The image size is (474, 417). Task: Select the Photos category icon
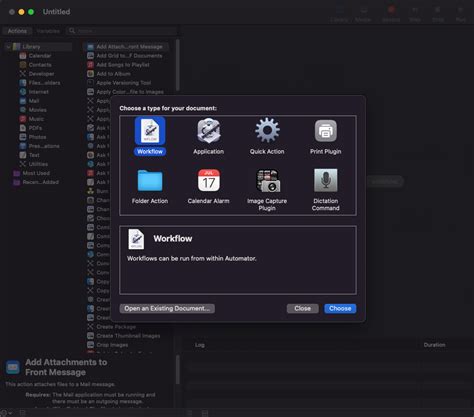coord(23,137)
